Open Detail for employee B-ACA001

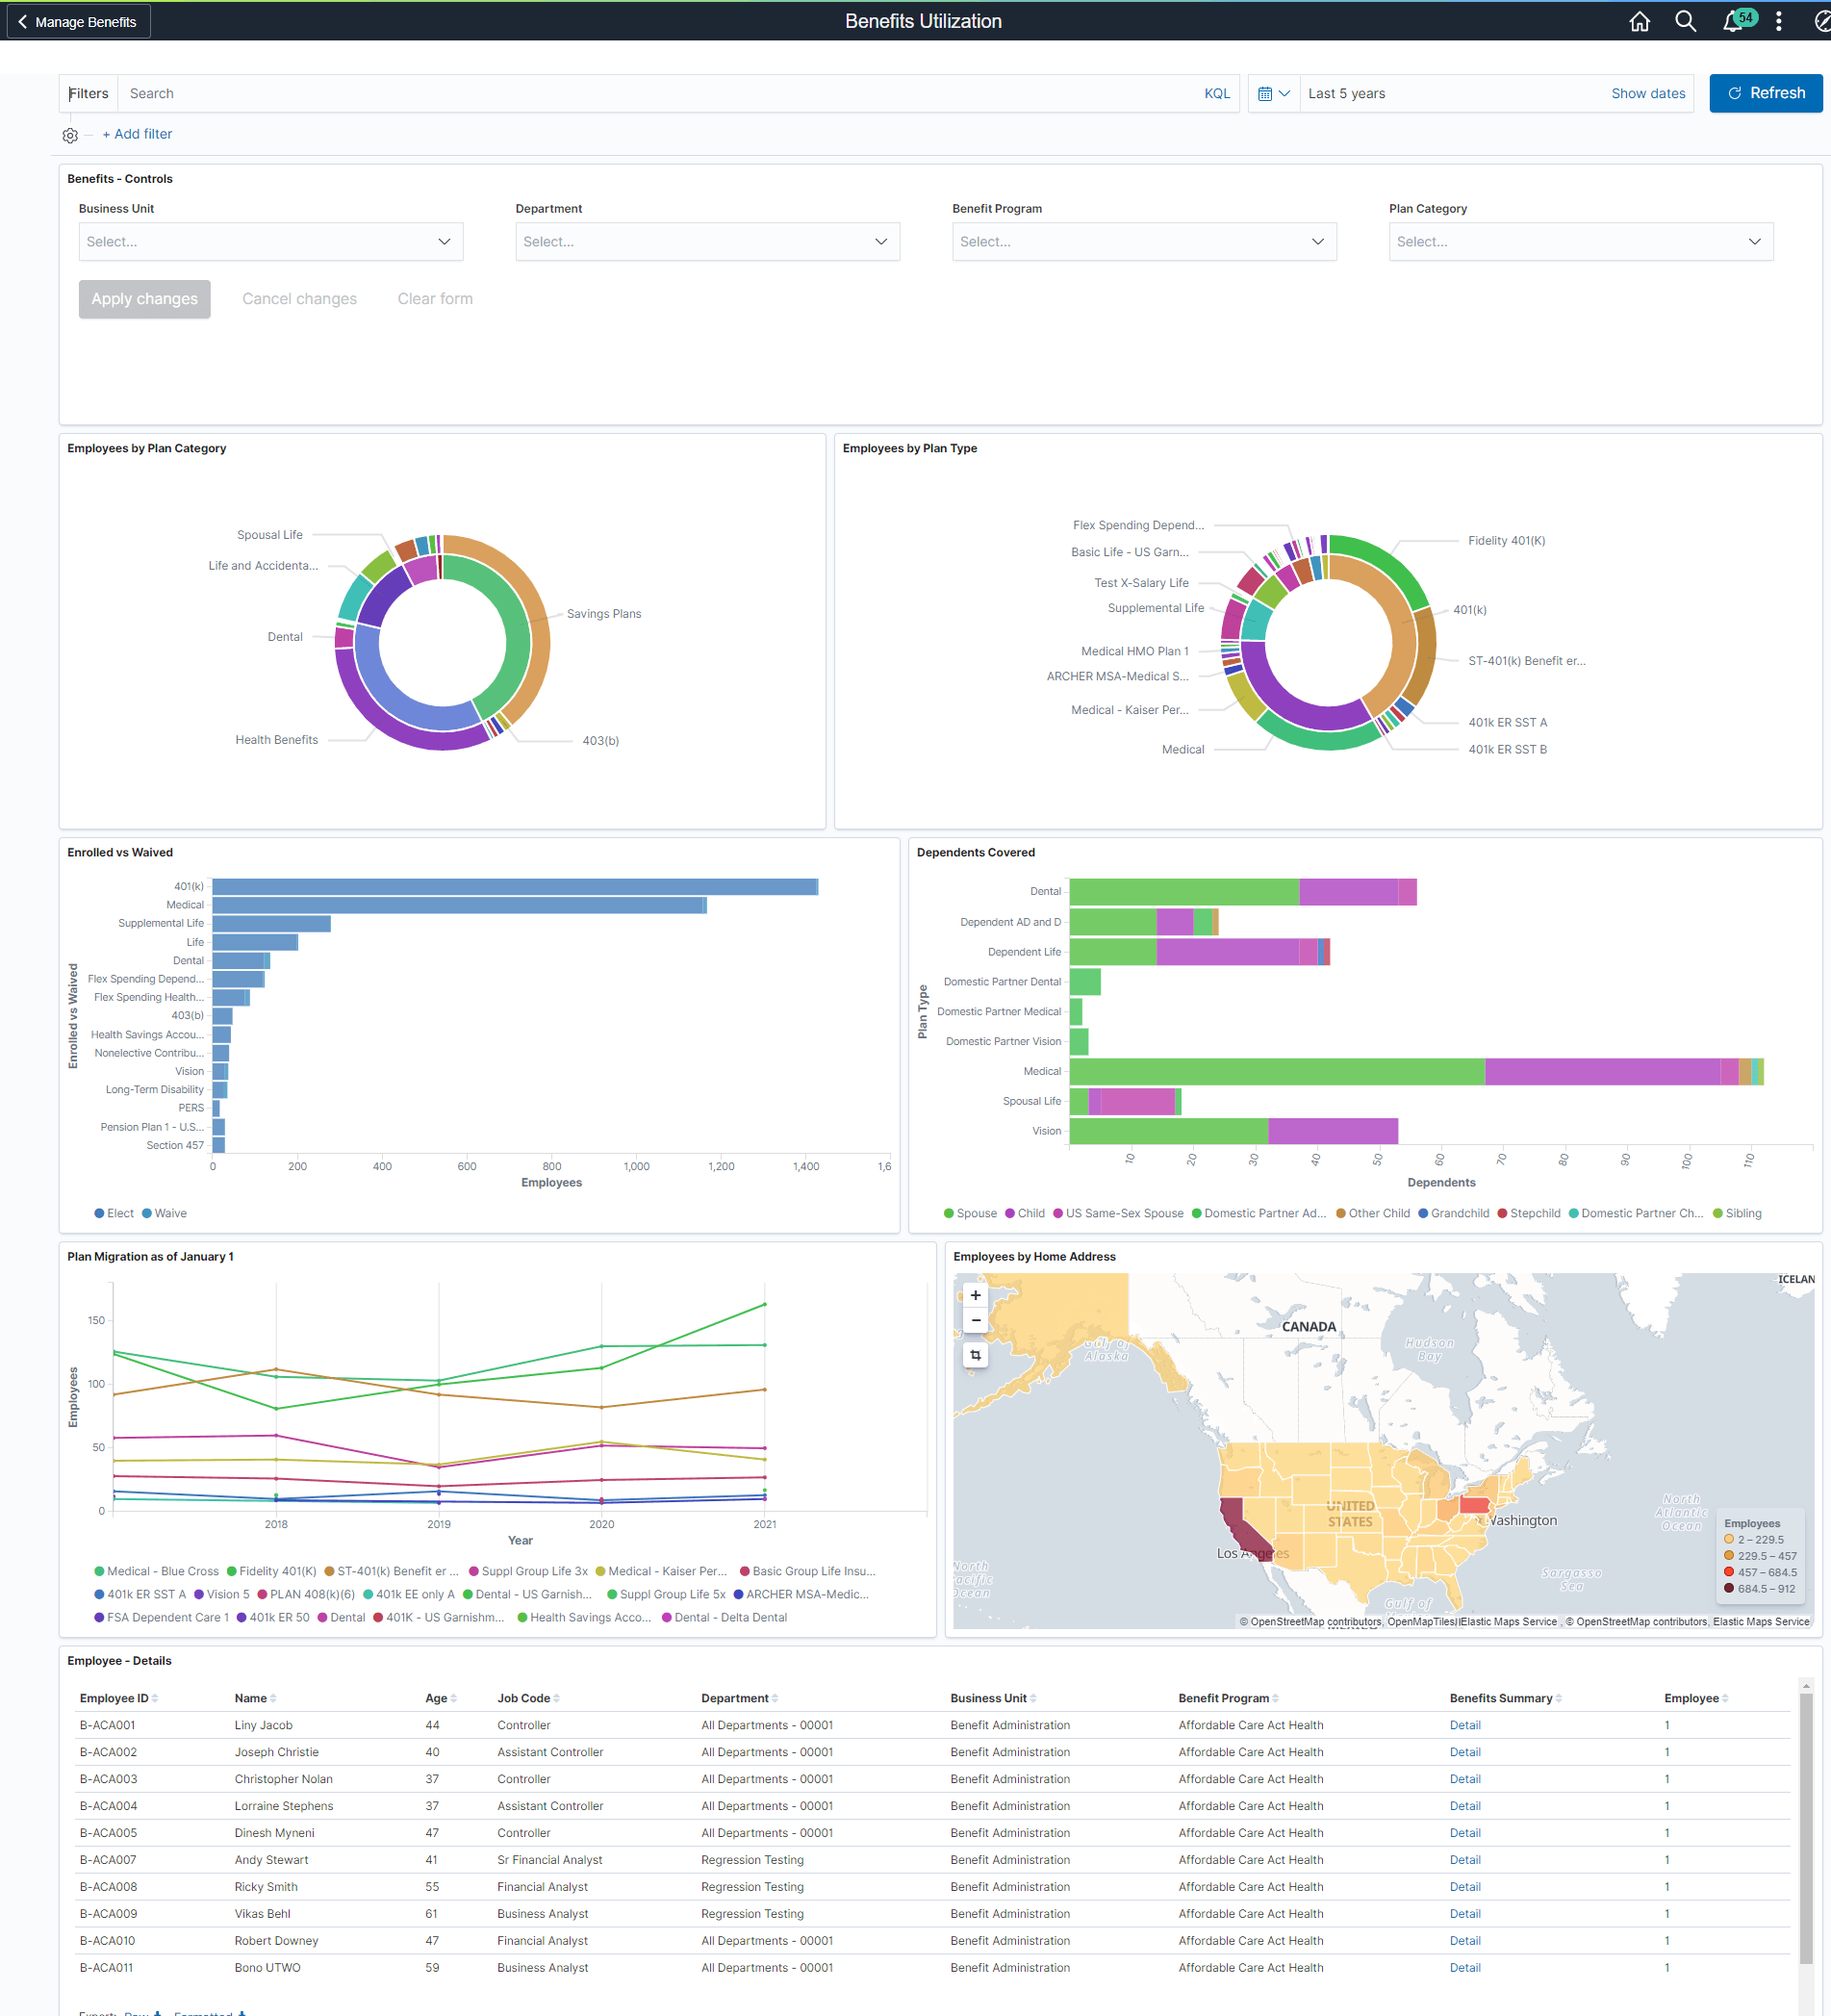[x=1464, y=1725]
